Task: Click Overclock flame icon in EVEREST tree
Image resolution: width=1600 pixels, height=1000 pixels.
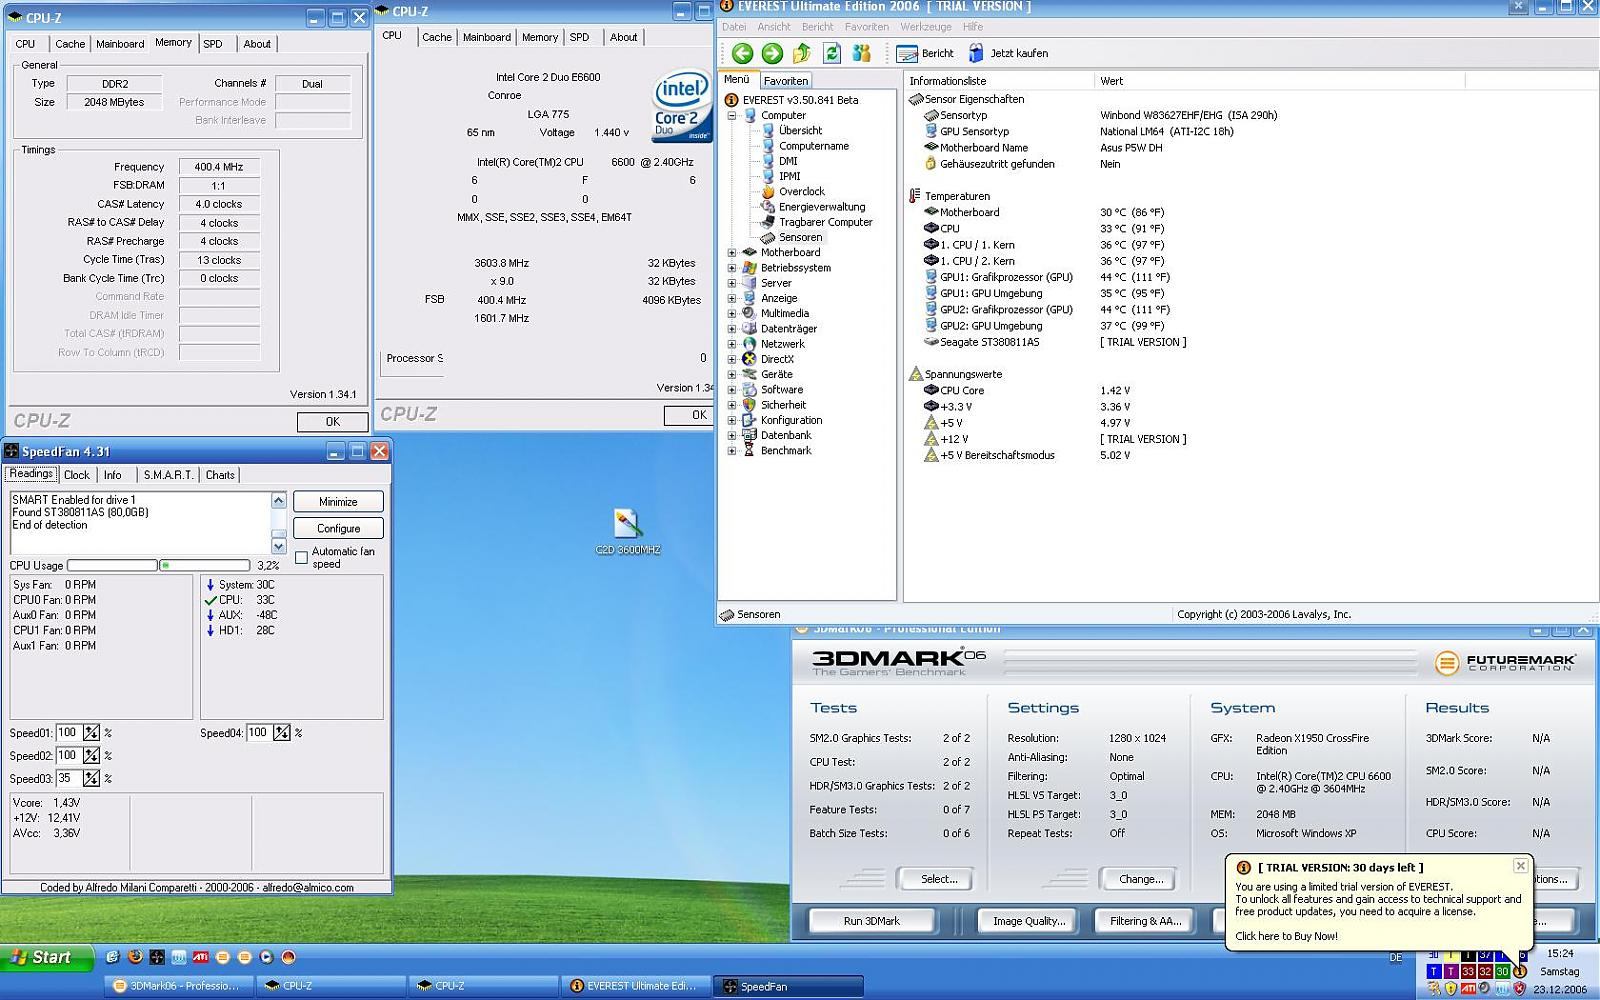Action: [x=768, y=192]
